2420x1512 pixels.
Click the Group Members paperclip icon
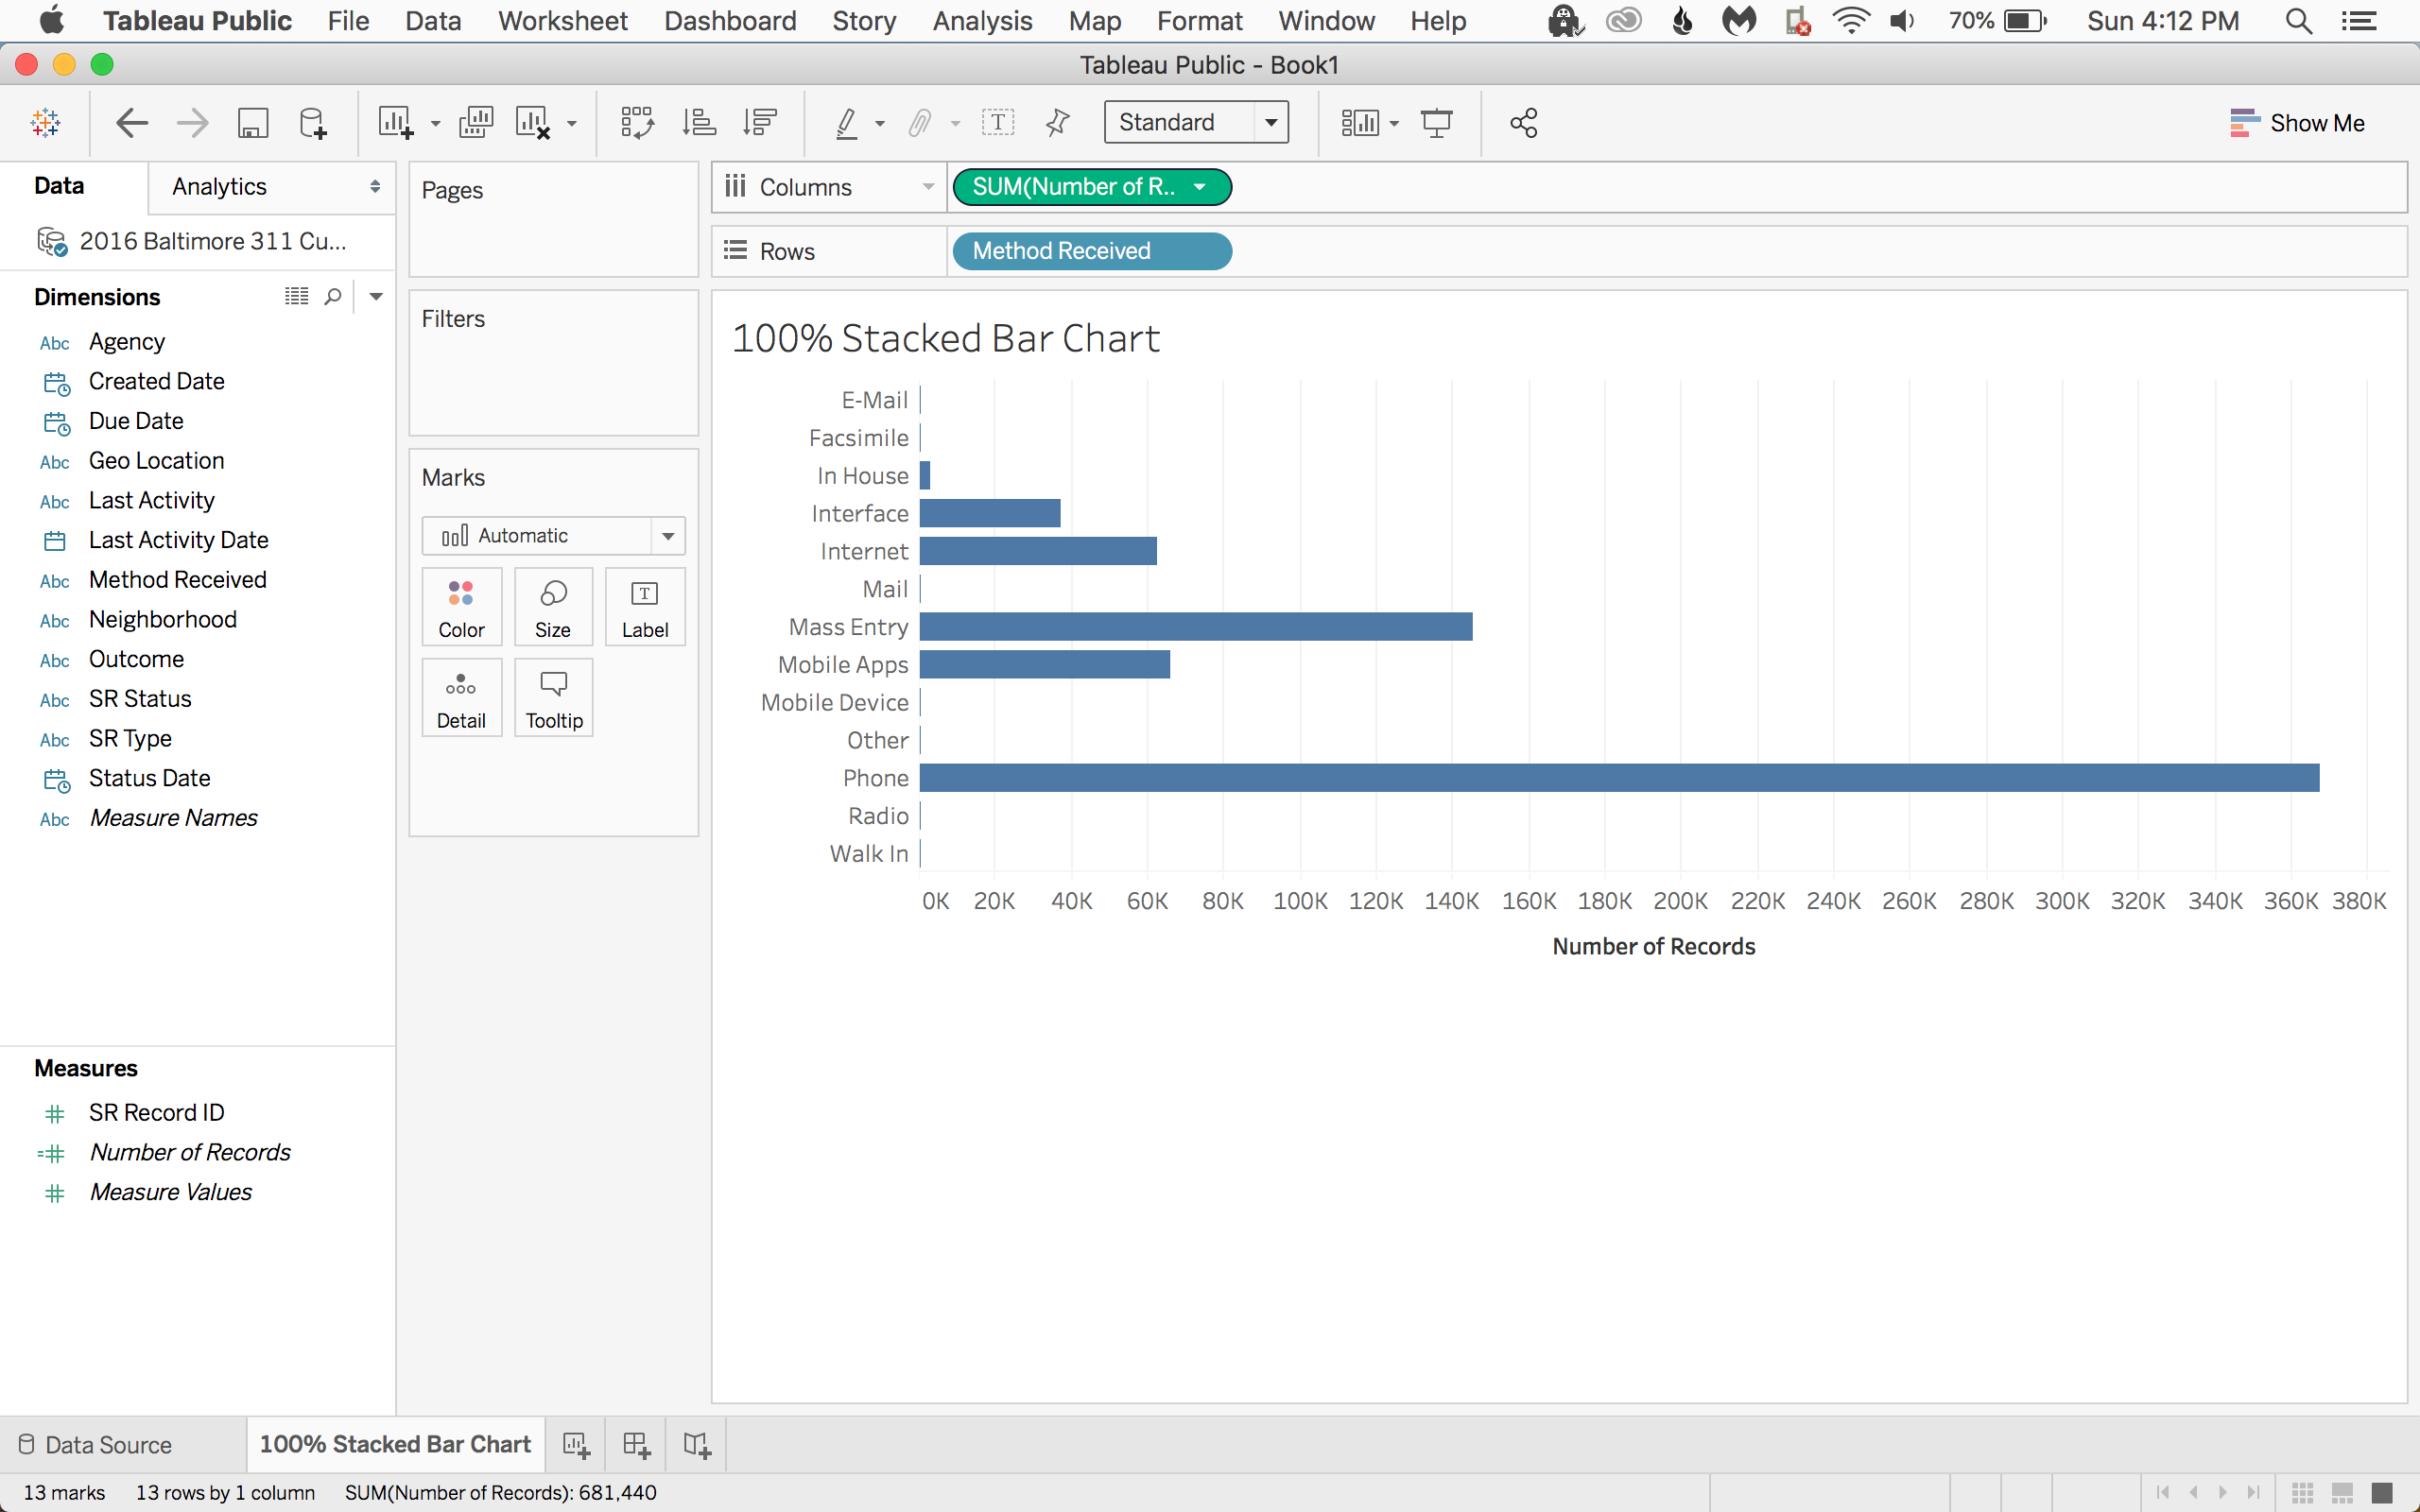(919, 123)
